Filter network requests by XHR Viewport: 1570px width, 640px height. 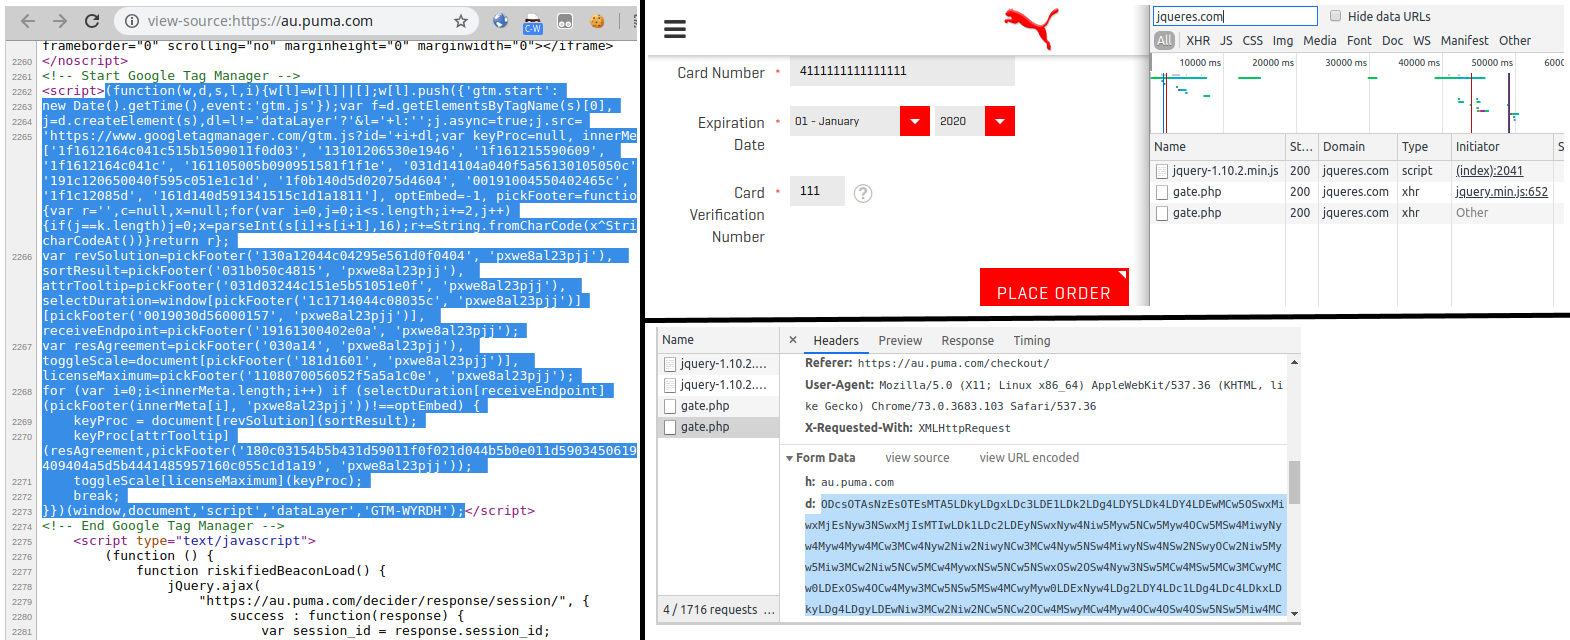tap(1198, 40)
